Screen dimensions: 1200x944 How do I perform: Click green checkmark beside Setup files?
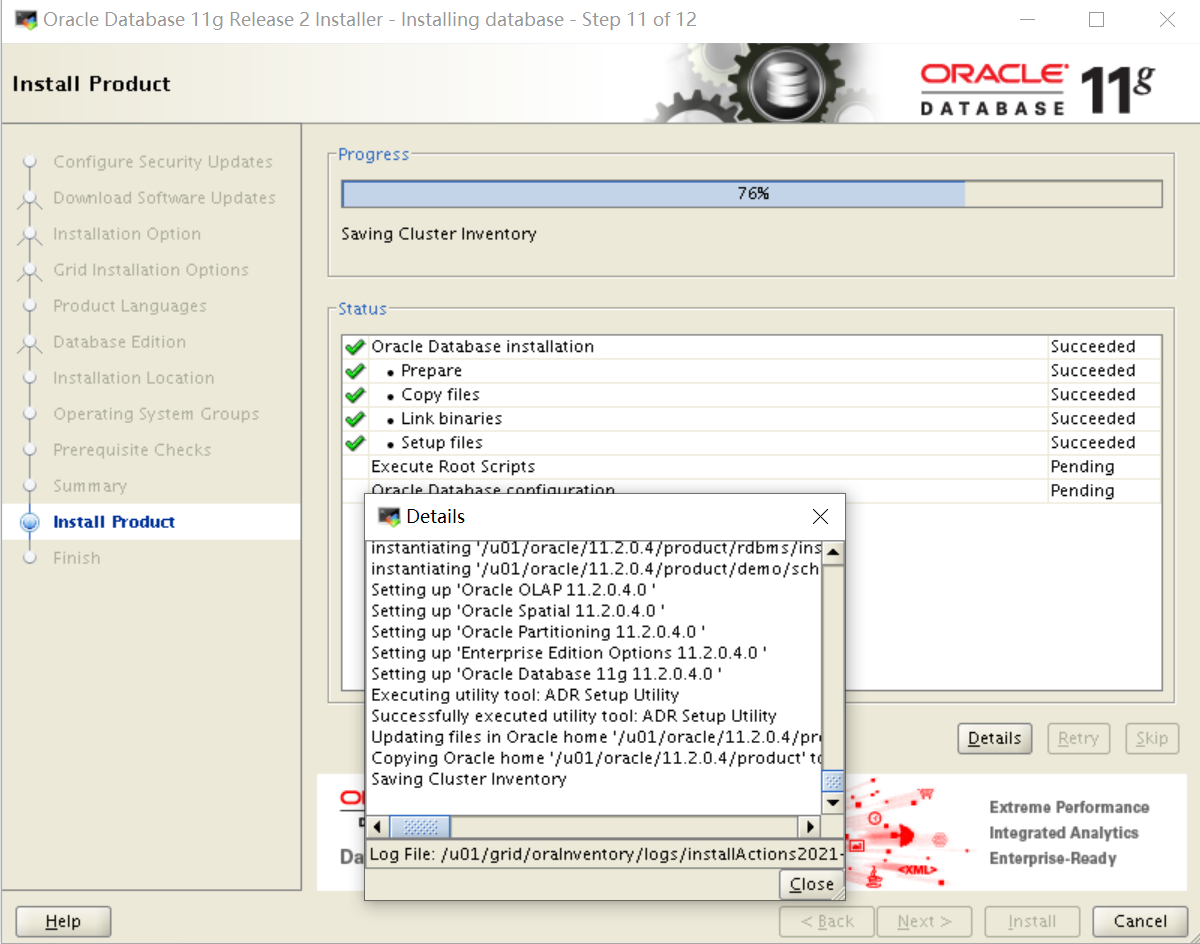click(x=354, y=443)
